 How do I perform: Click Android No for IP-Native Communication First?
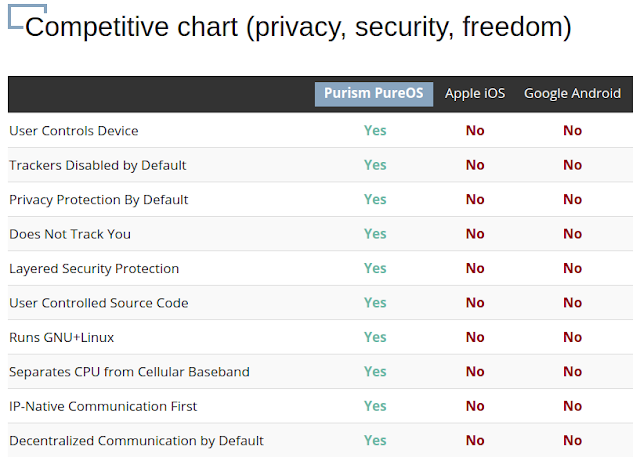[572, 407]
